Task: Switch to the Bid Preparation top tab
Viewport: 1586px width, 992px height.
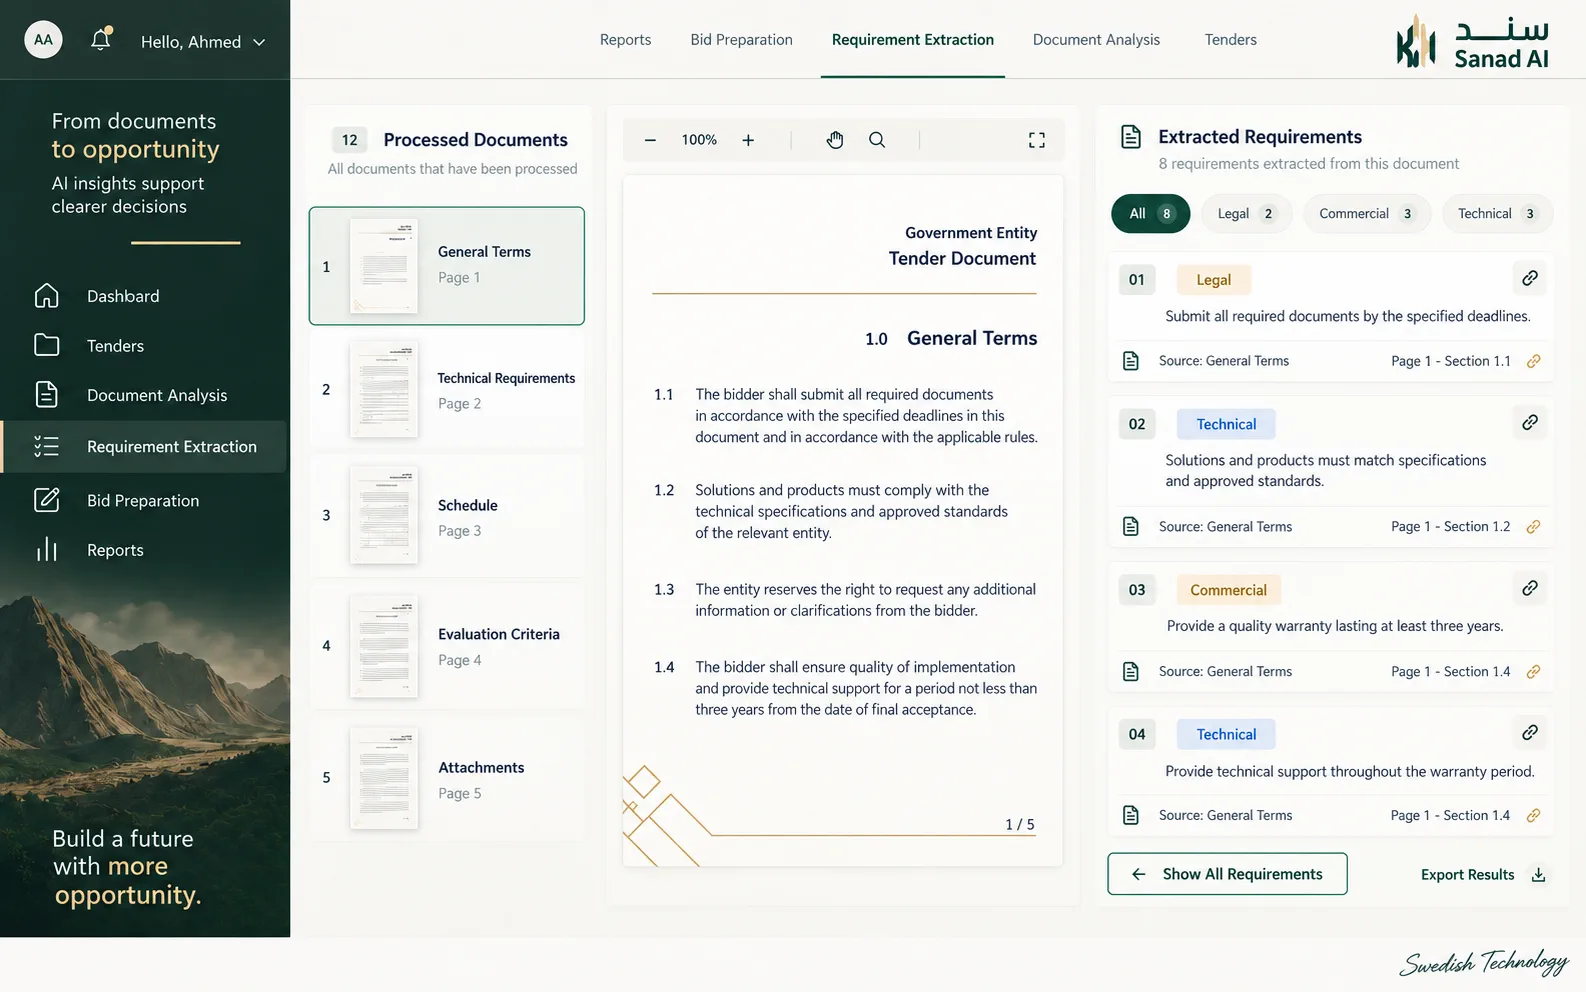Action: (x=741, y=40)
